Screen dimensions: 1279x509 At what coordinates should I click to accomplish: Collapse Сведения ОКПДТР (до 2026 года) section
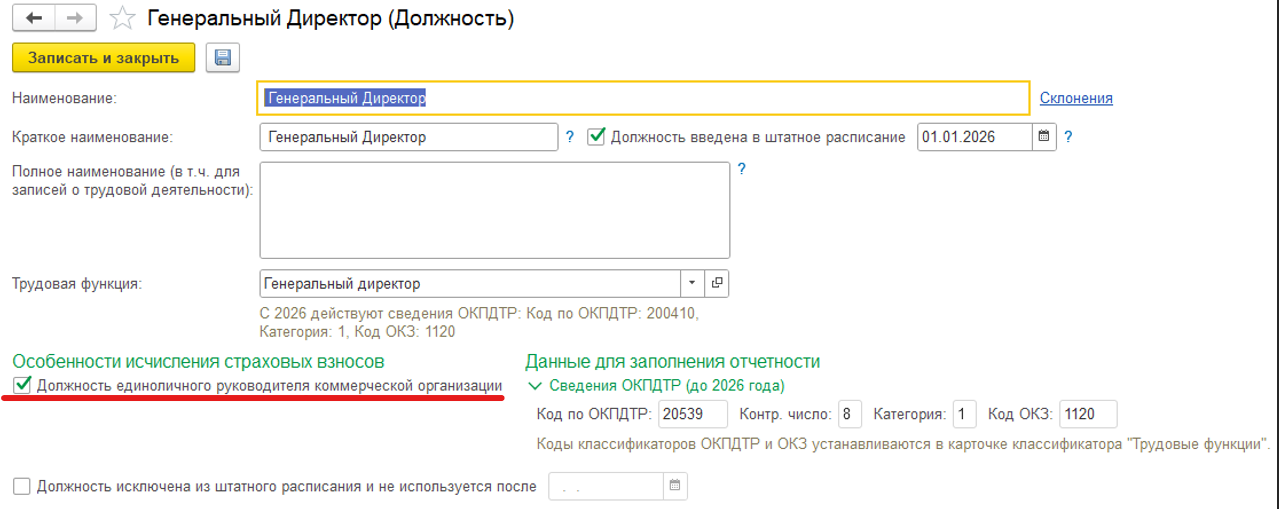(535, 385)
